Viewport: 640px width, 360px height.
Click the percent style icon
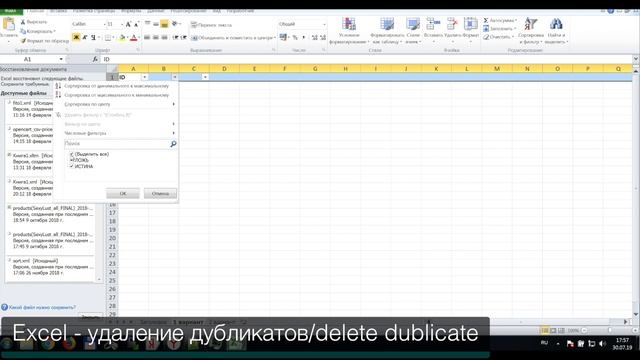pyautogui.click(x=295, y=38)
